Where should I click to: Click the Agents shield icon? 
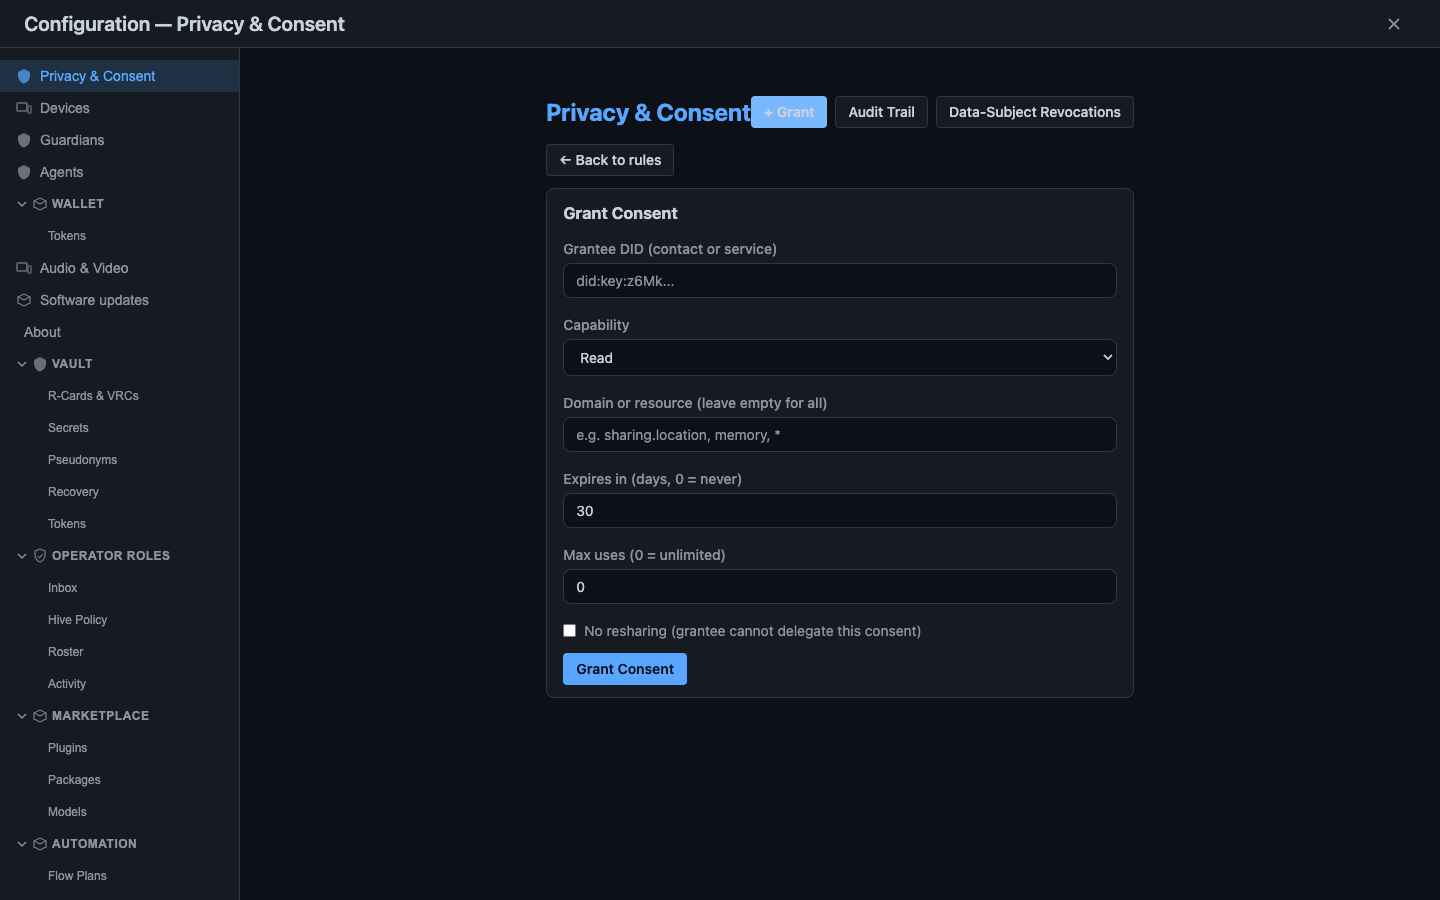pos(24,172)
